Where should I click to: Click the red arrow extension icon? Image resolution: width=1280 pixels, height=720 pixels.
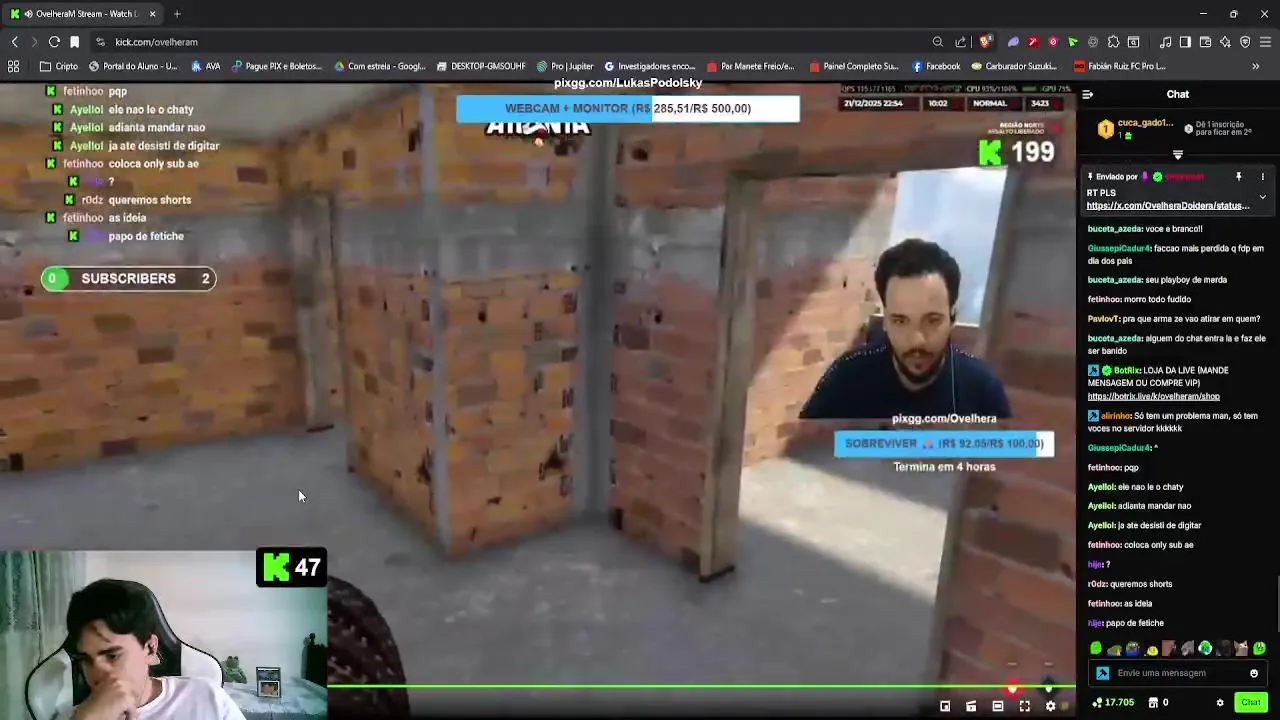1033,42
